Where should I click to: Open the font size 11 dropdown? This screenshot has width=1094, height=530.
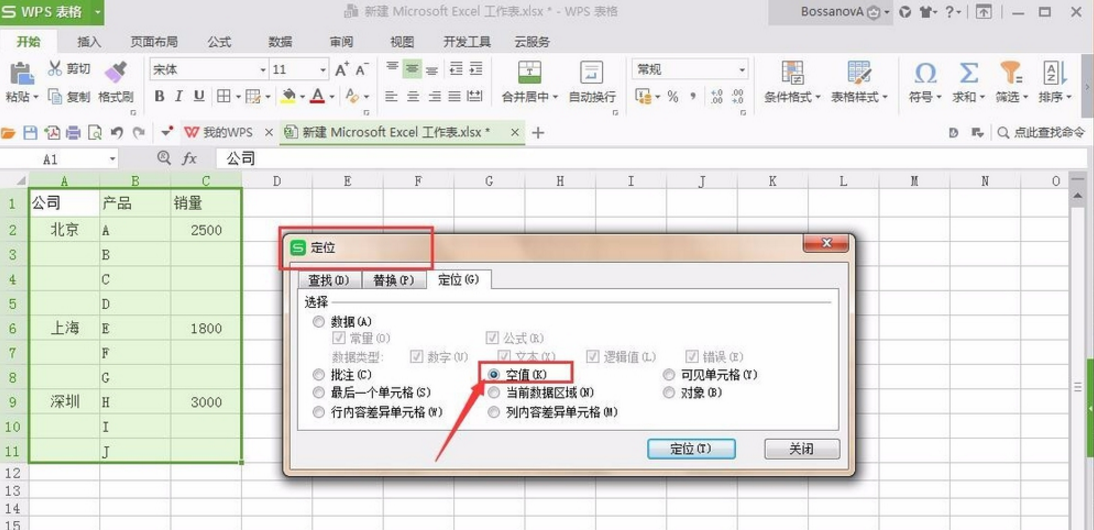click(x=323, y=70)
